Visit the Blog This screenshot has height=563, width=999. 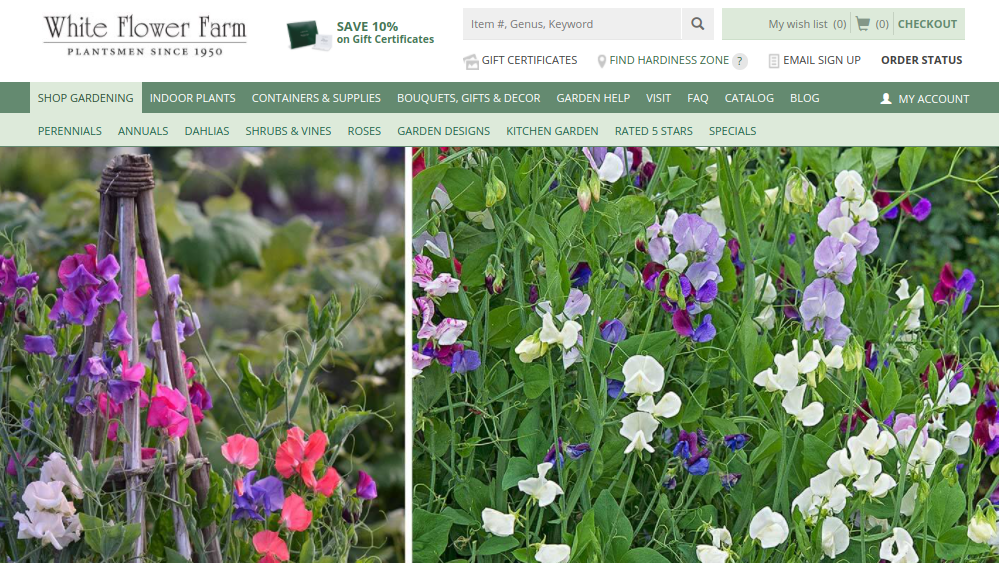click(804, 98)
